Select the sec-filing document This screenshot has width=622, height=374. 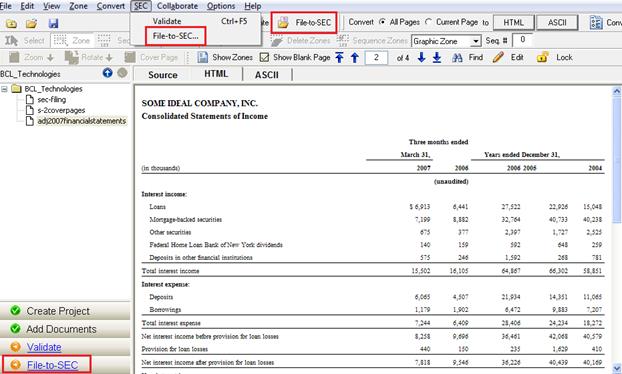[x=52, y=99]
